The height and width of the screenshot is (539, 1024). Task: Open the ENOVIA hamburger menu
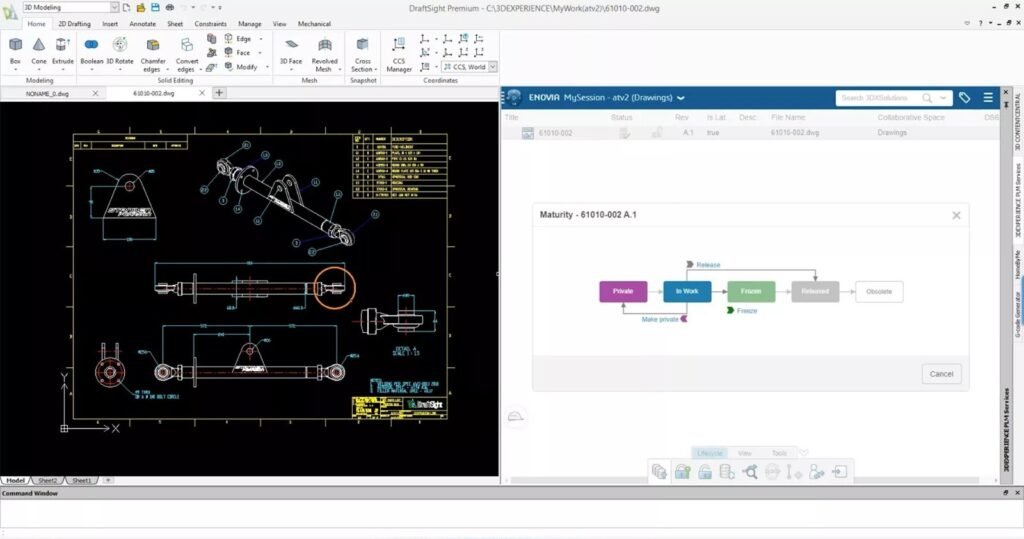(988, 98)
